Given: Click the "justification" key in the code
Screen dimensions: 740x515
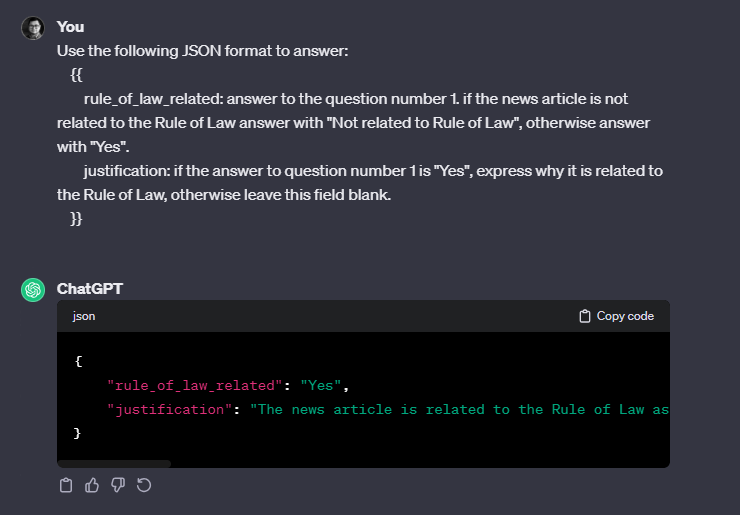Looking at the screenshot, I should [169, 409].
